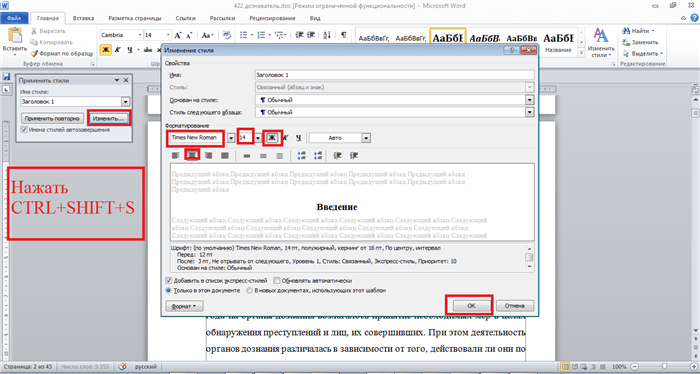
Task: Select В новых документах radio option
Action: (250, 291)
